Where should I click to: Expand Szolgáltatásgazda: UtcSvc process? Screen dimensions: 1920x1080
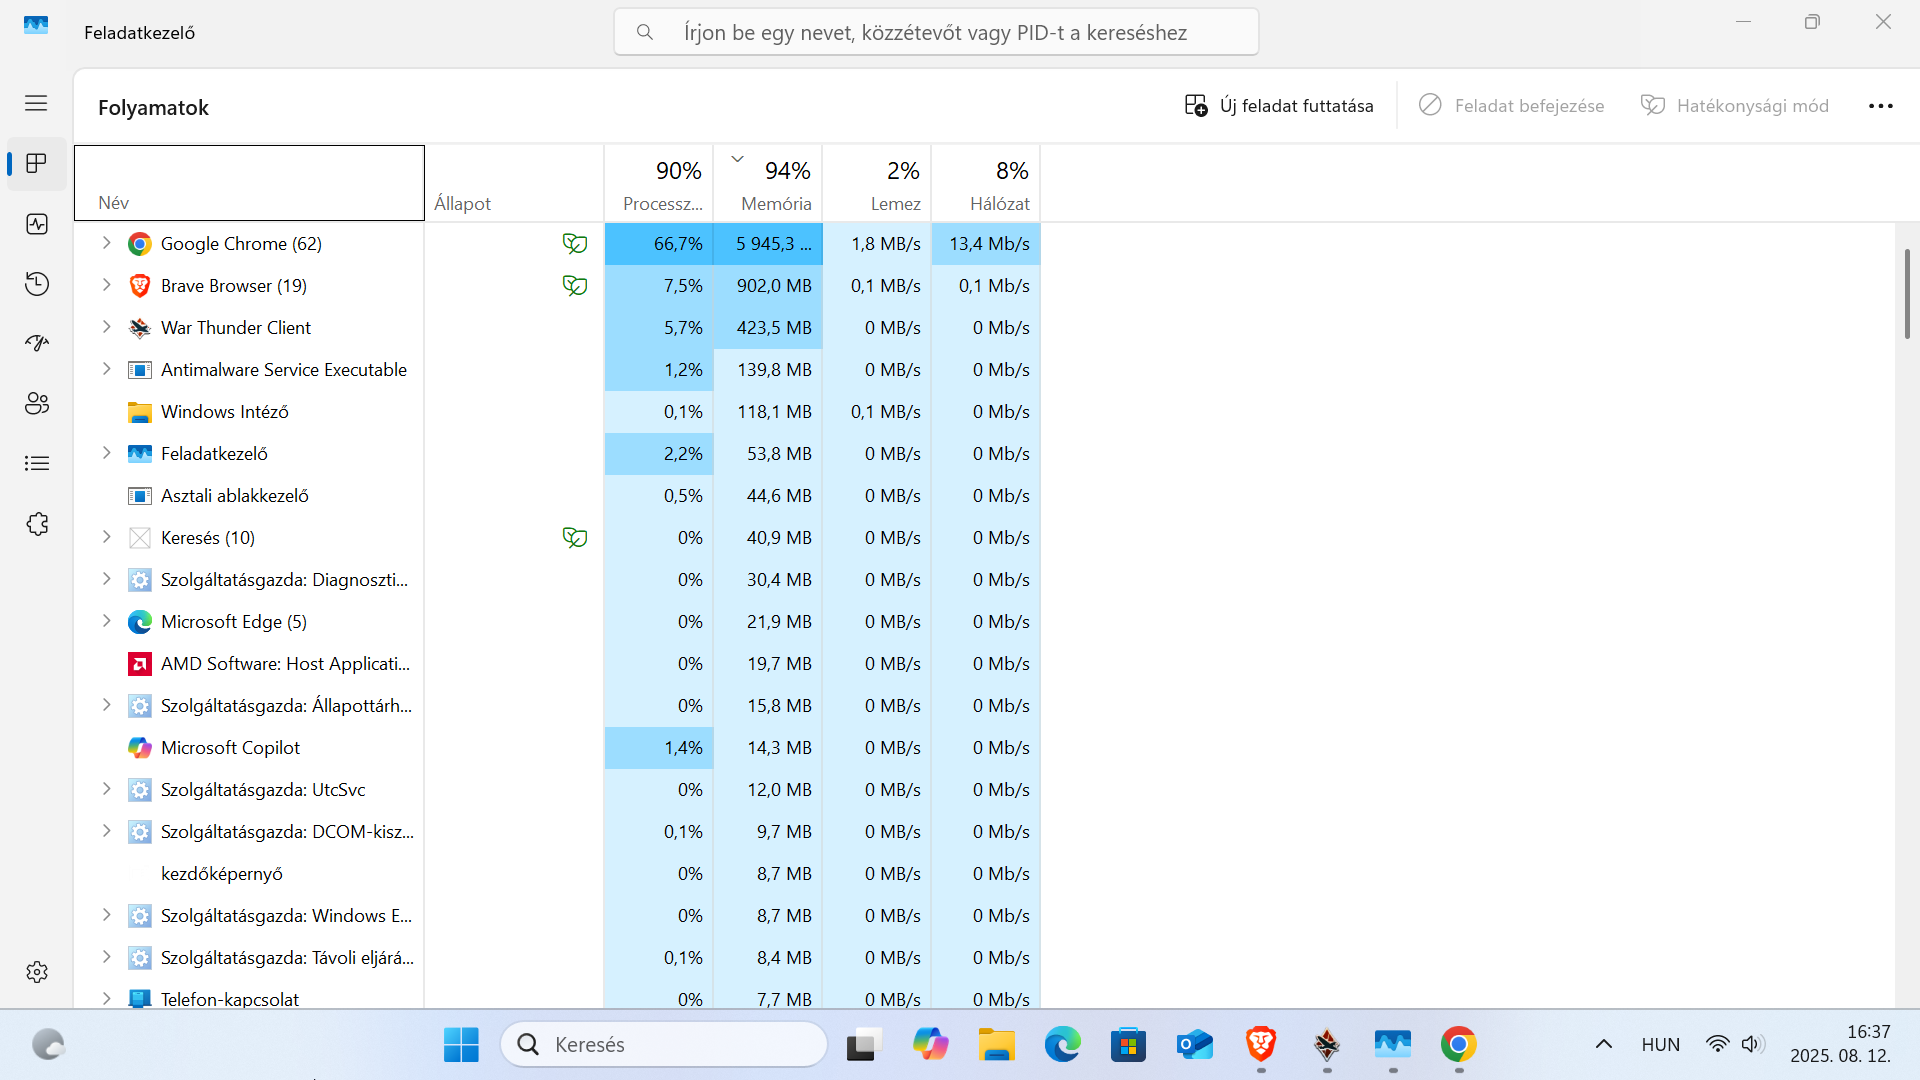coord(106,789)
